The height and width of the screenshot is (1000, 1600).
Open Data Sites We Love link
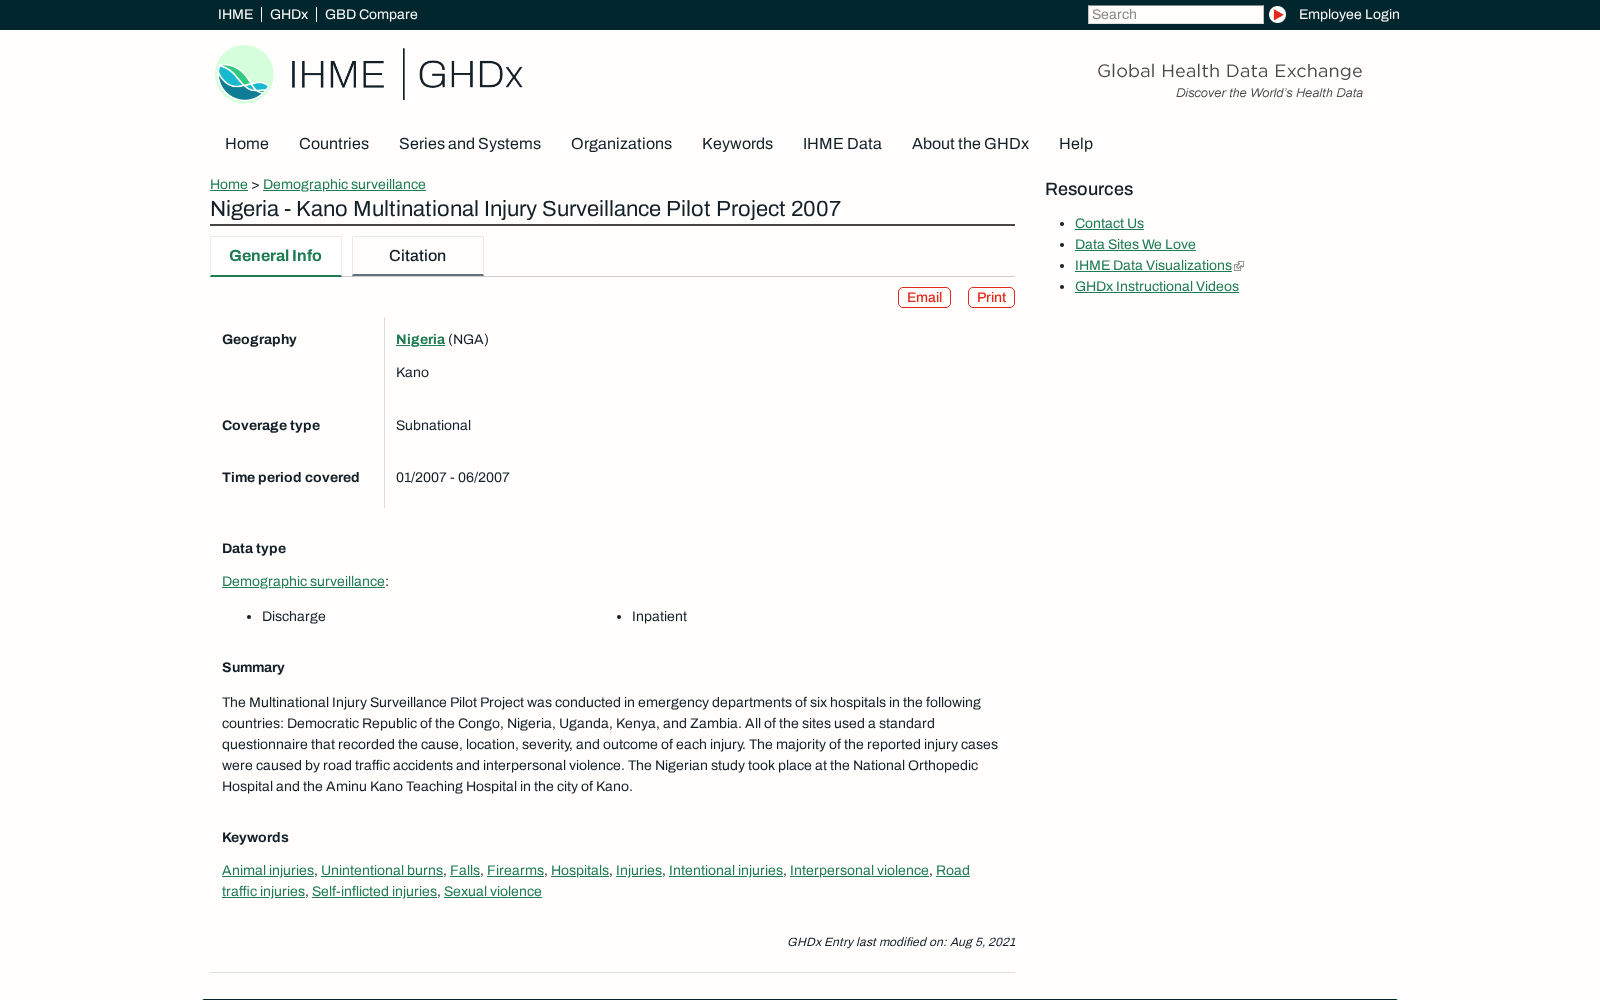(1135, 244)
